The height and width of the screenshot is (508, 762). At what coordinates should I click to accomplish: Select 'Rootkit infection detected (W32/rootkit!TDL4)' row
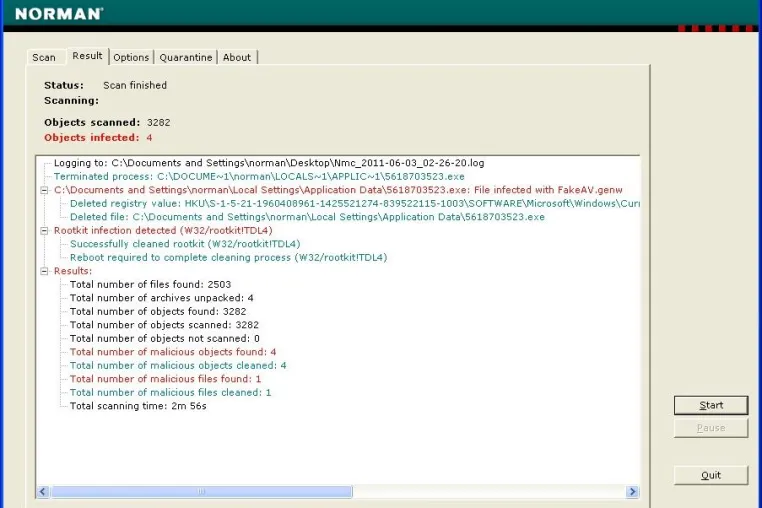[x=163, y=230]
